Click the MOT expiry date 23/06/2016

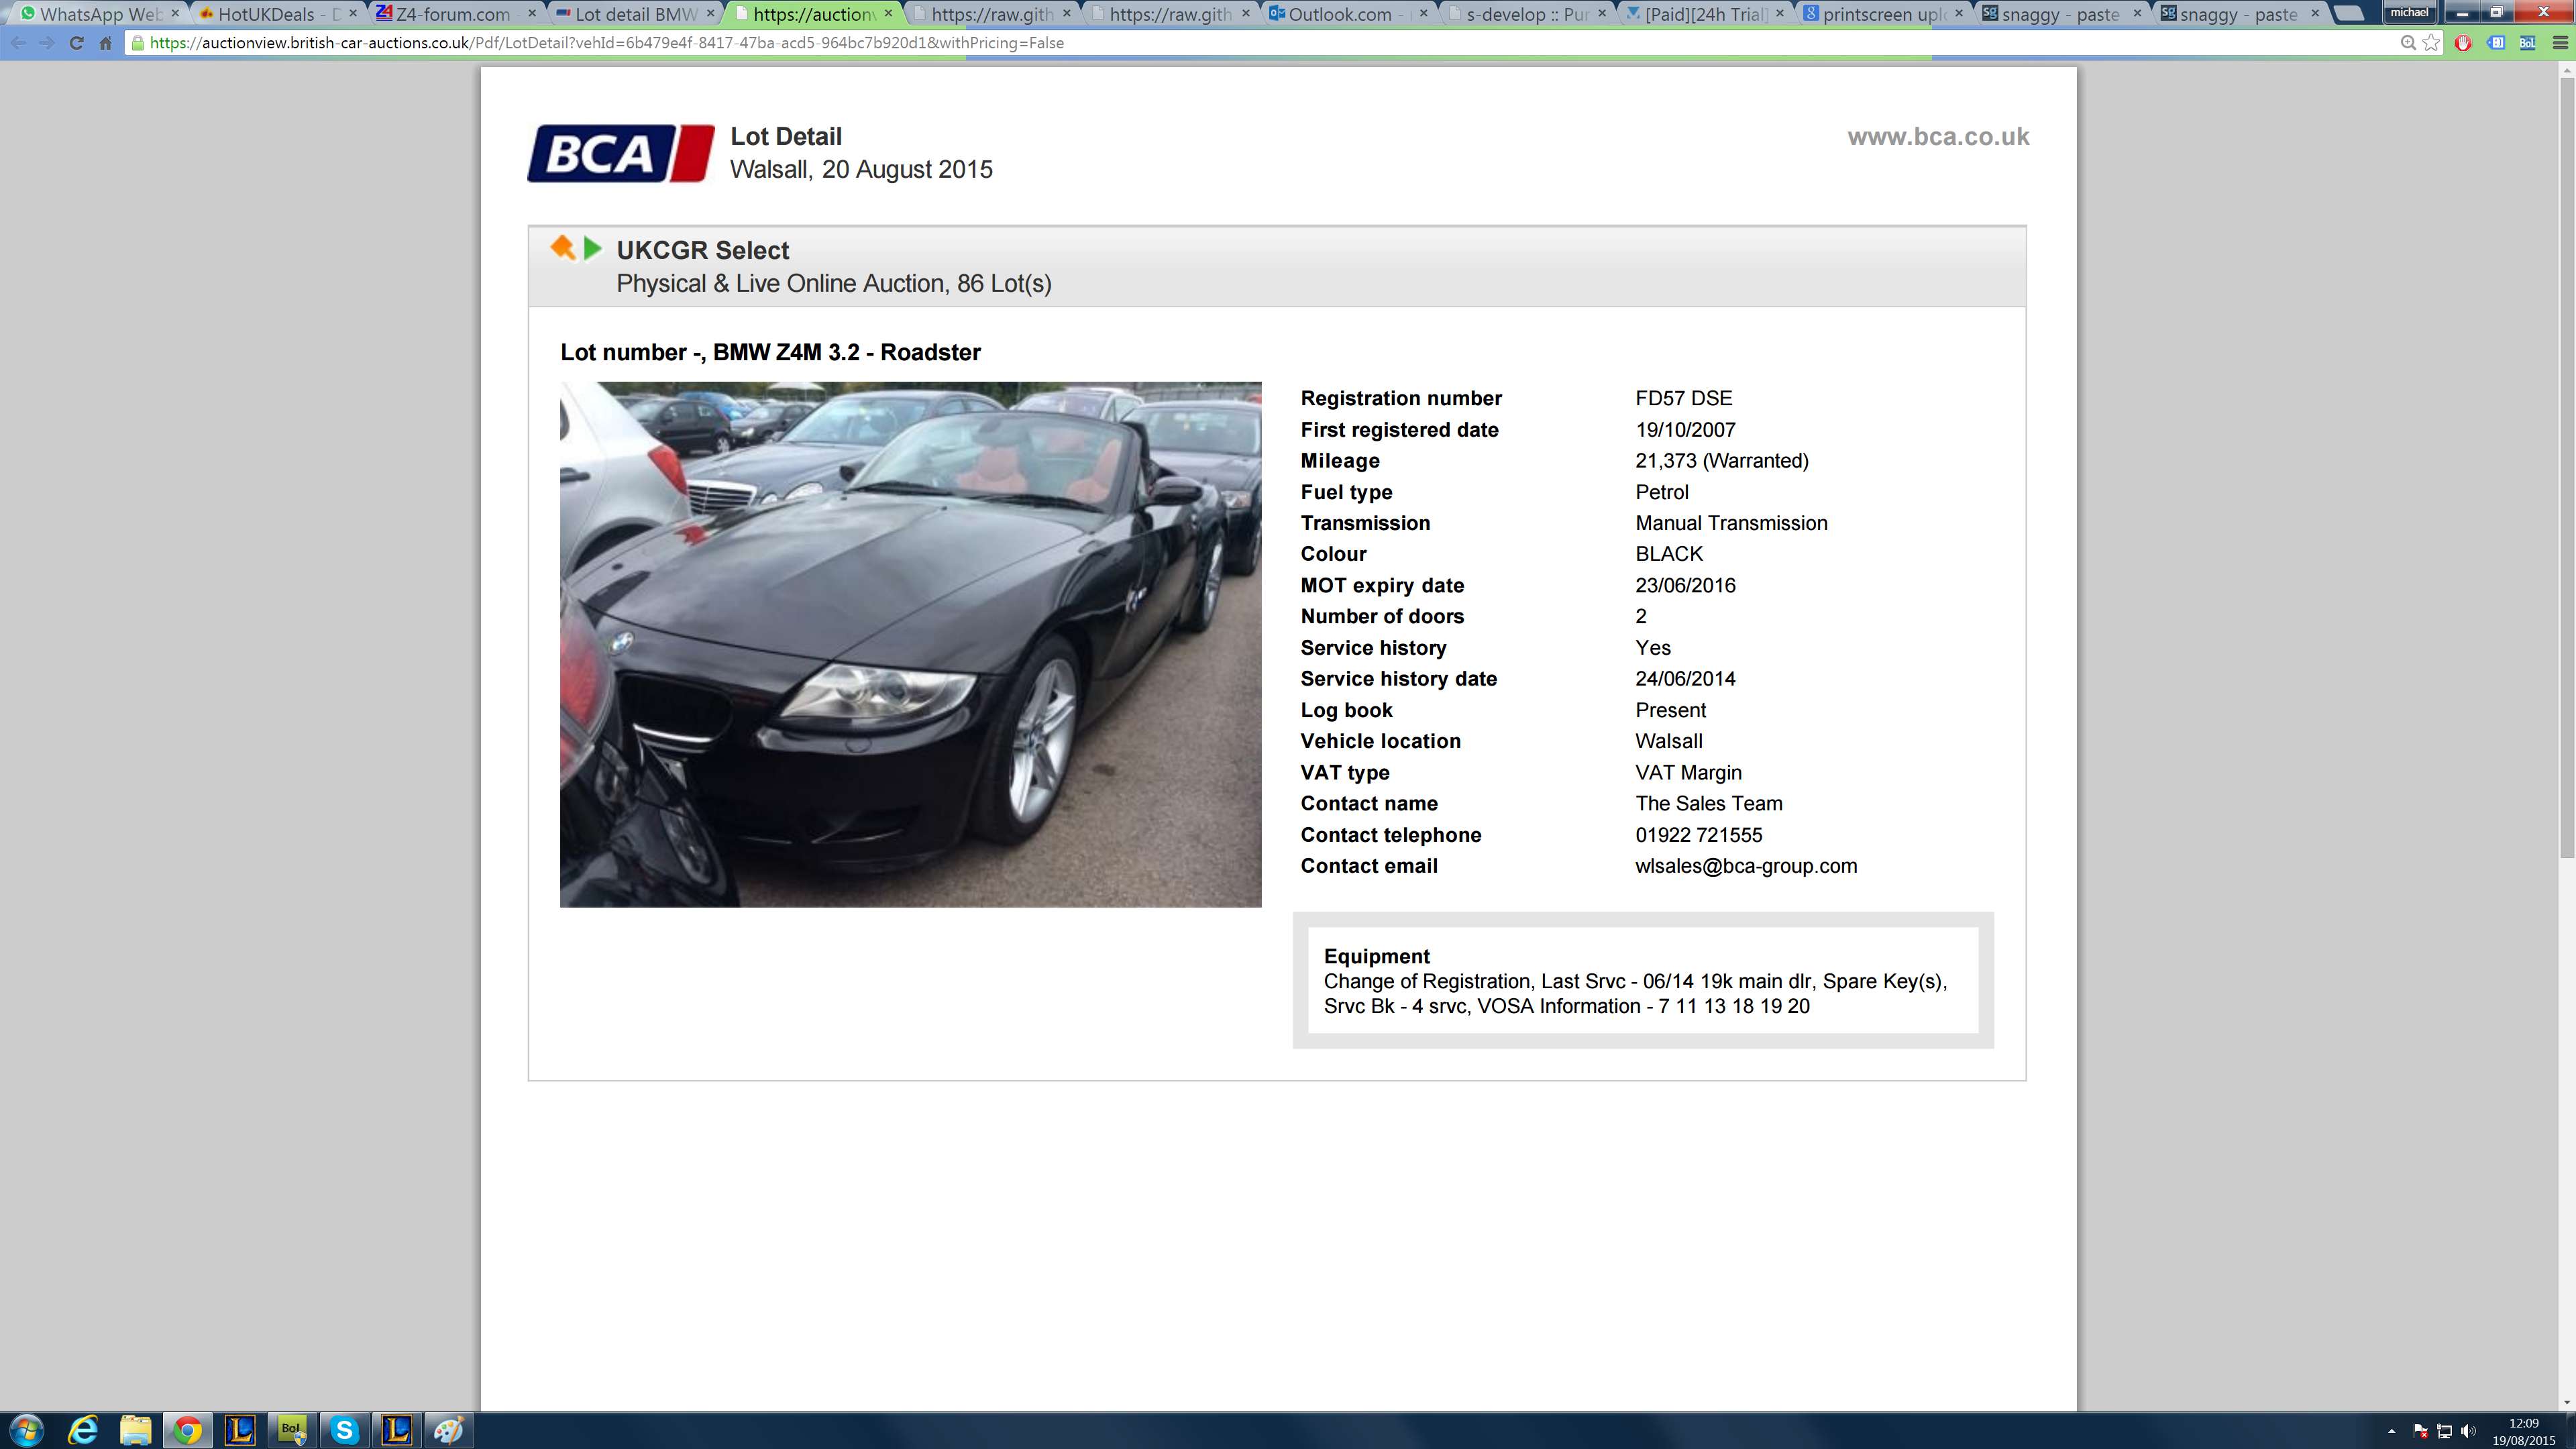[1685, 585]
